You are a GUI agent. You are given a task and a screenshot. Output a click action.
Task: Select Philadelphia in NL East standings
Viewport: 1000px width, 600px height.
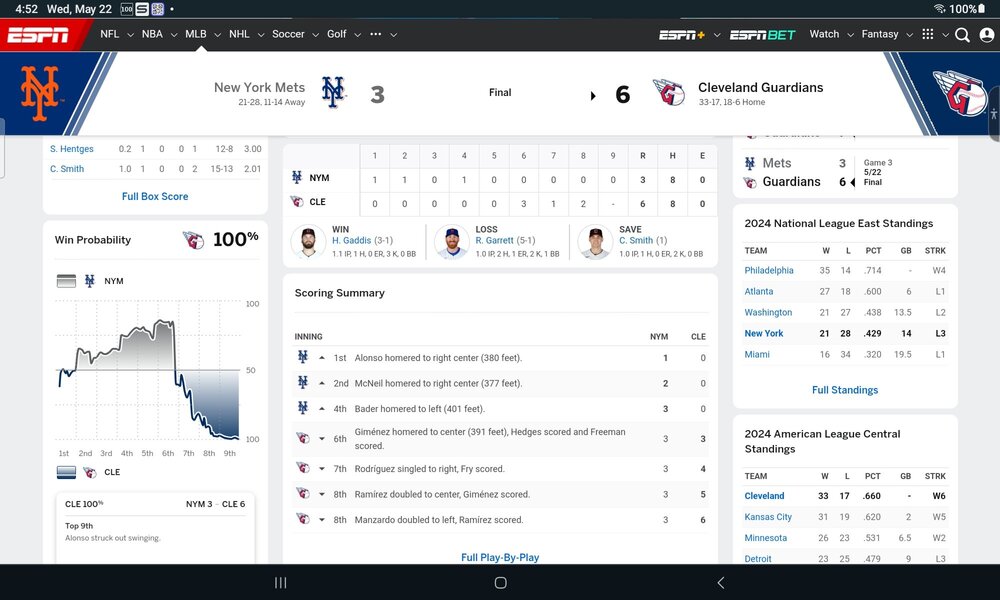pyautogui.click(x=768, y=270)
